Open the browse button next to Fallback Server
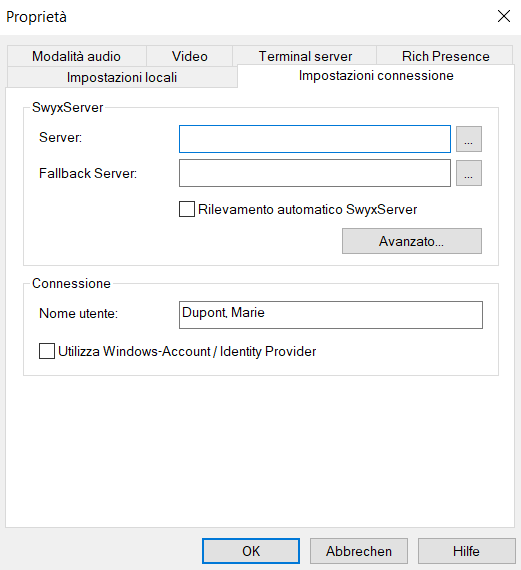The image size is (521, 570). (469, 173)
